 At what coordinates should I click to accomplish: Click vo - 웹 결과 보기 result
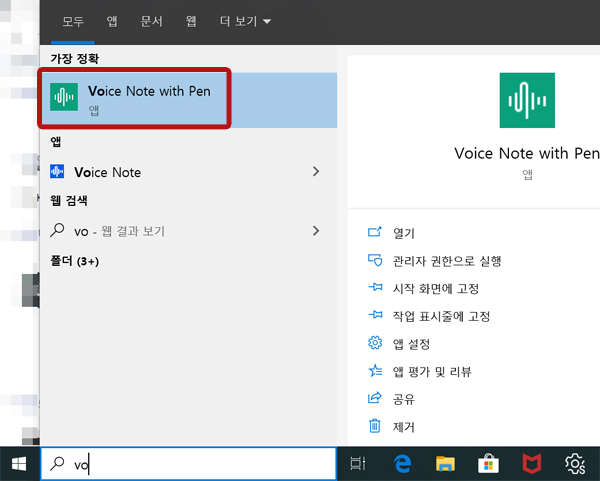[119, 231]
